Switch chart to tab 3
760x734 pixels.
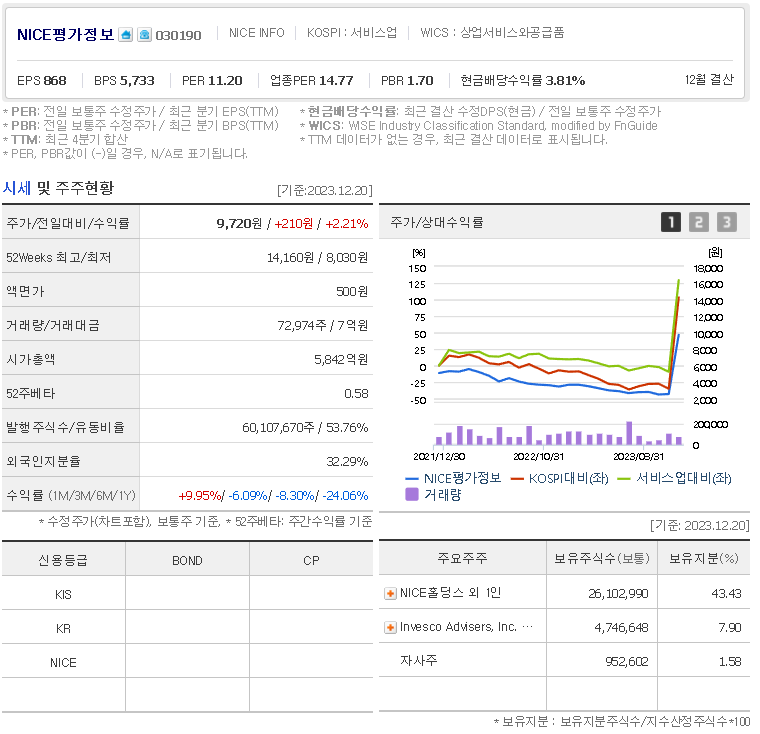727,222
